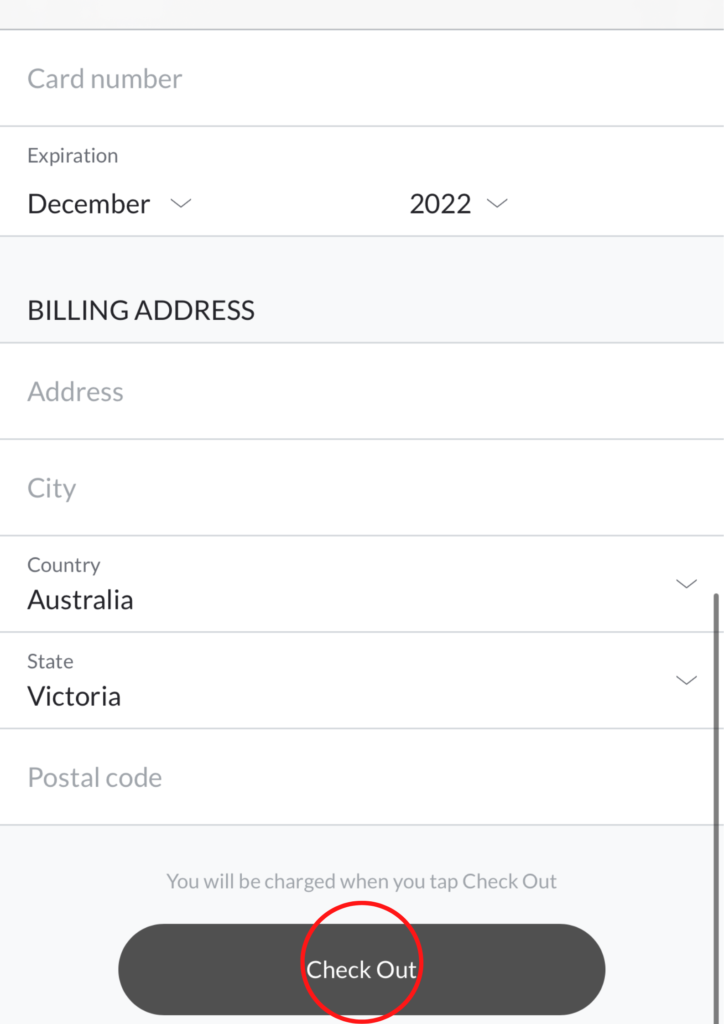Click the BILLING ADDRESS section heading
This screenshot has height=1024, width=724.
141,310
